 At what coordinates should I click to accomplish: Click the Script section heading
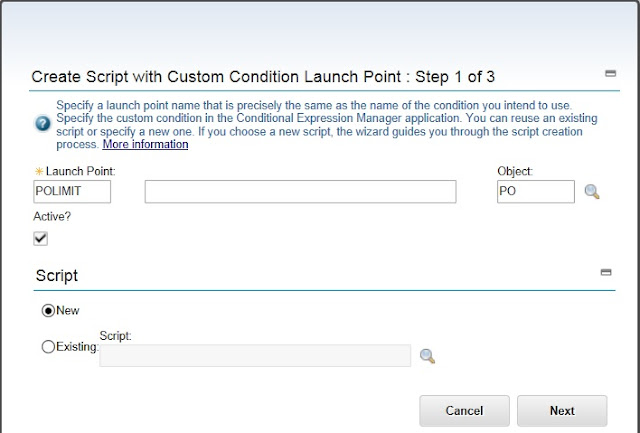(57, 274)
